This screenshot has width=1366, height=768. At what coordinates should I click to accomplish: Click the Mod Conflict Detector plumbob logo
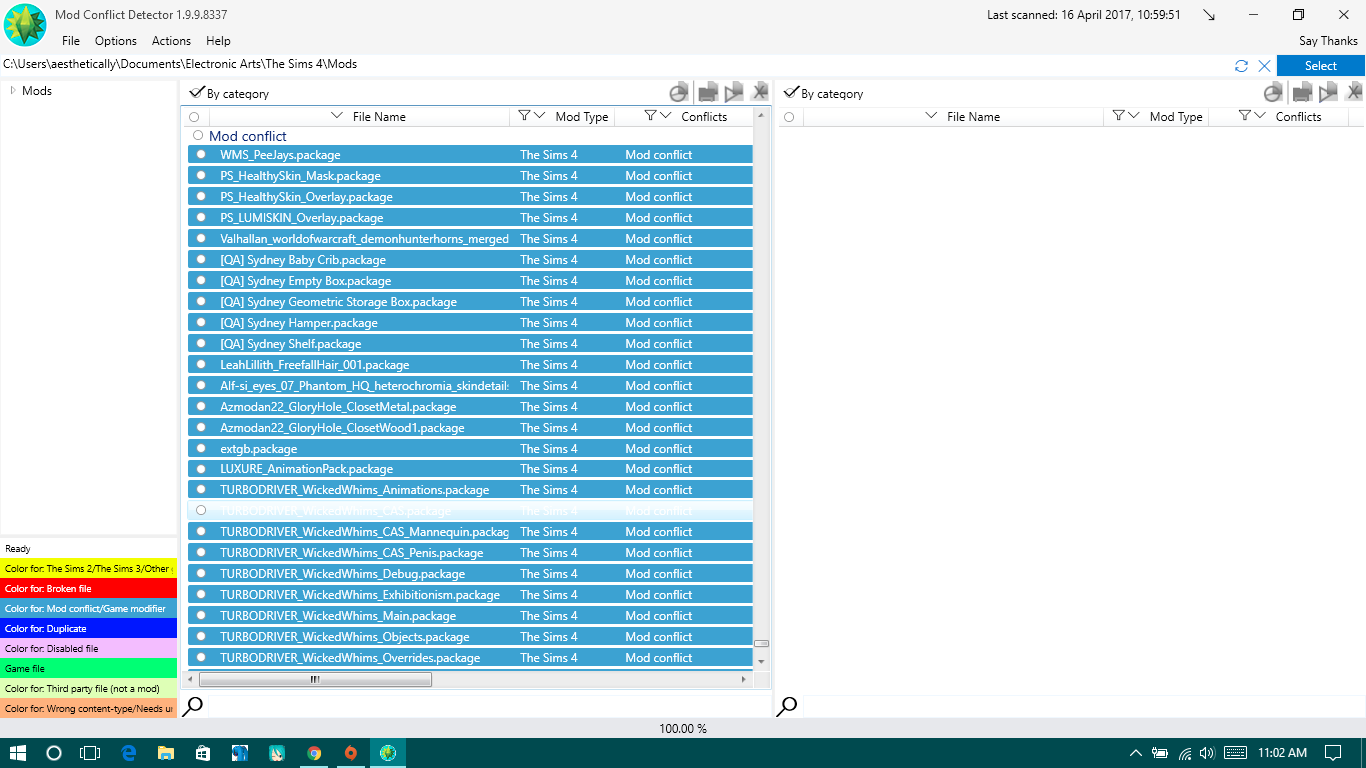tap(26, 25)
